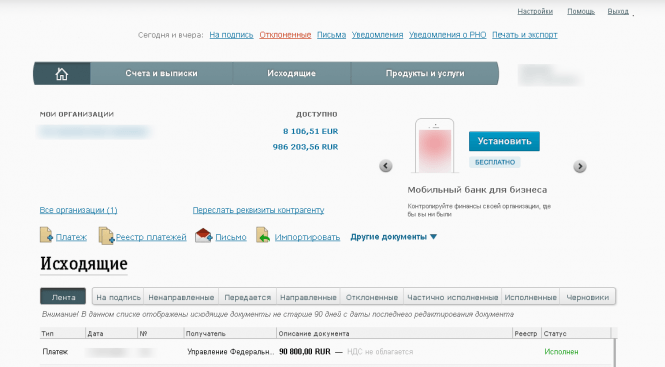Viewport: 665px width, 367px height.
Task: Show previous banner with left arrow
Action: tap(386, 166)
